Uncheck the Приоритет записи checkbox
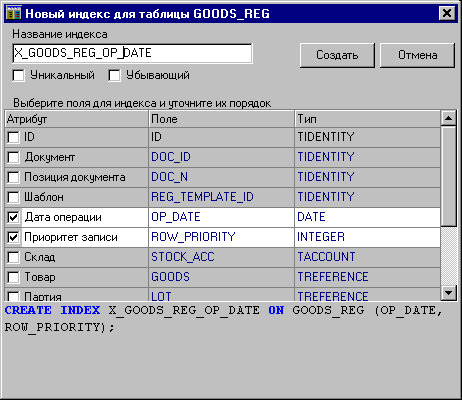The width and height of the screenshot is (462, 400). coord(13,237)
